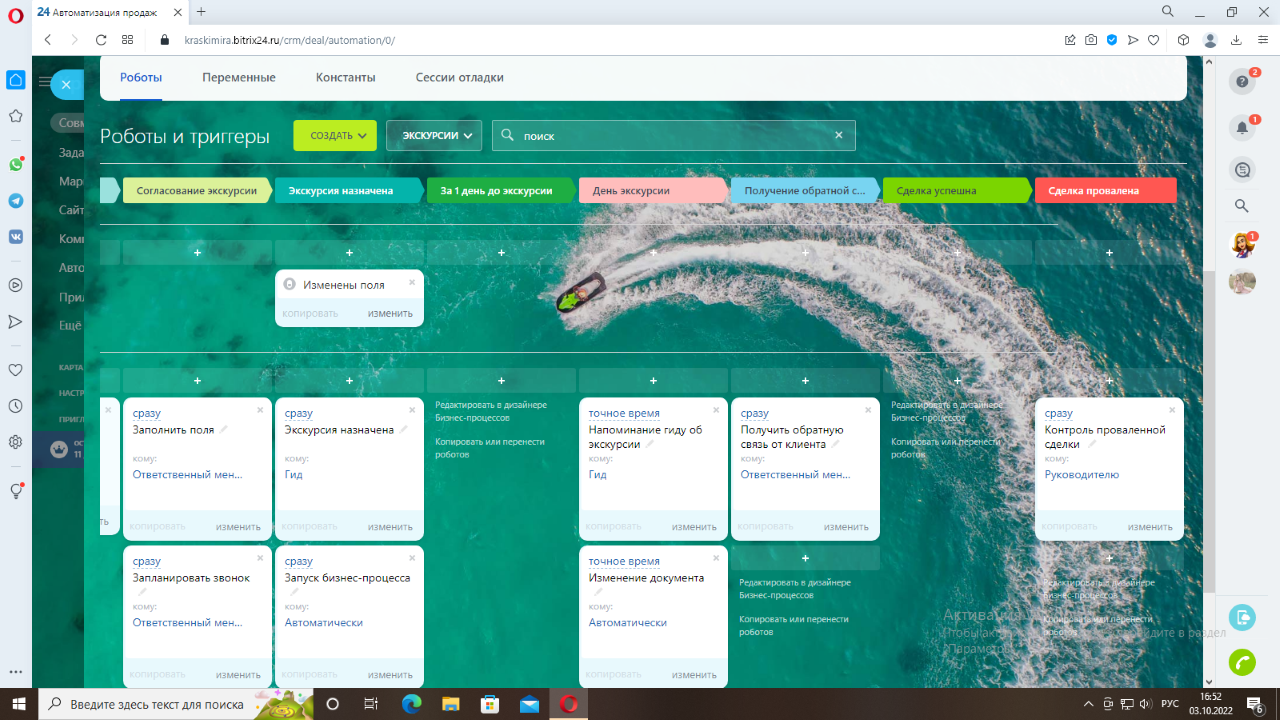Remove the Изменены поля trigger
This screenshot has width=1280, height=720.
click(x=412, y=282)
